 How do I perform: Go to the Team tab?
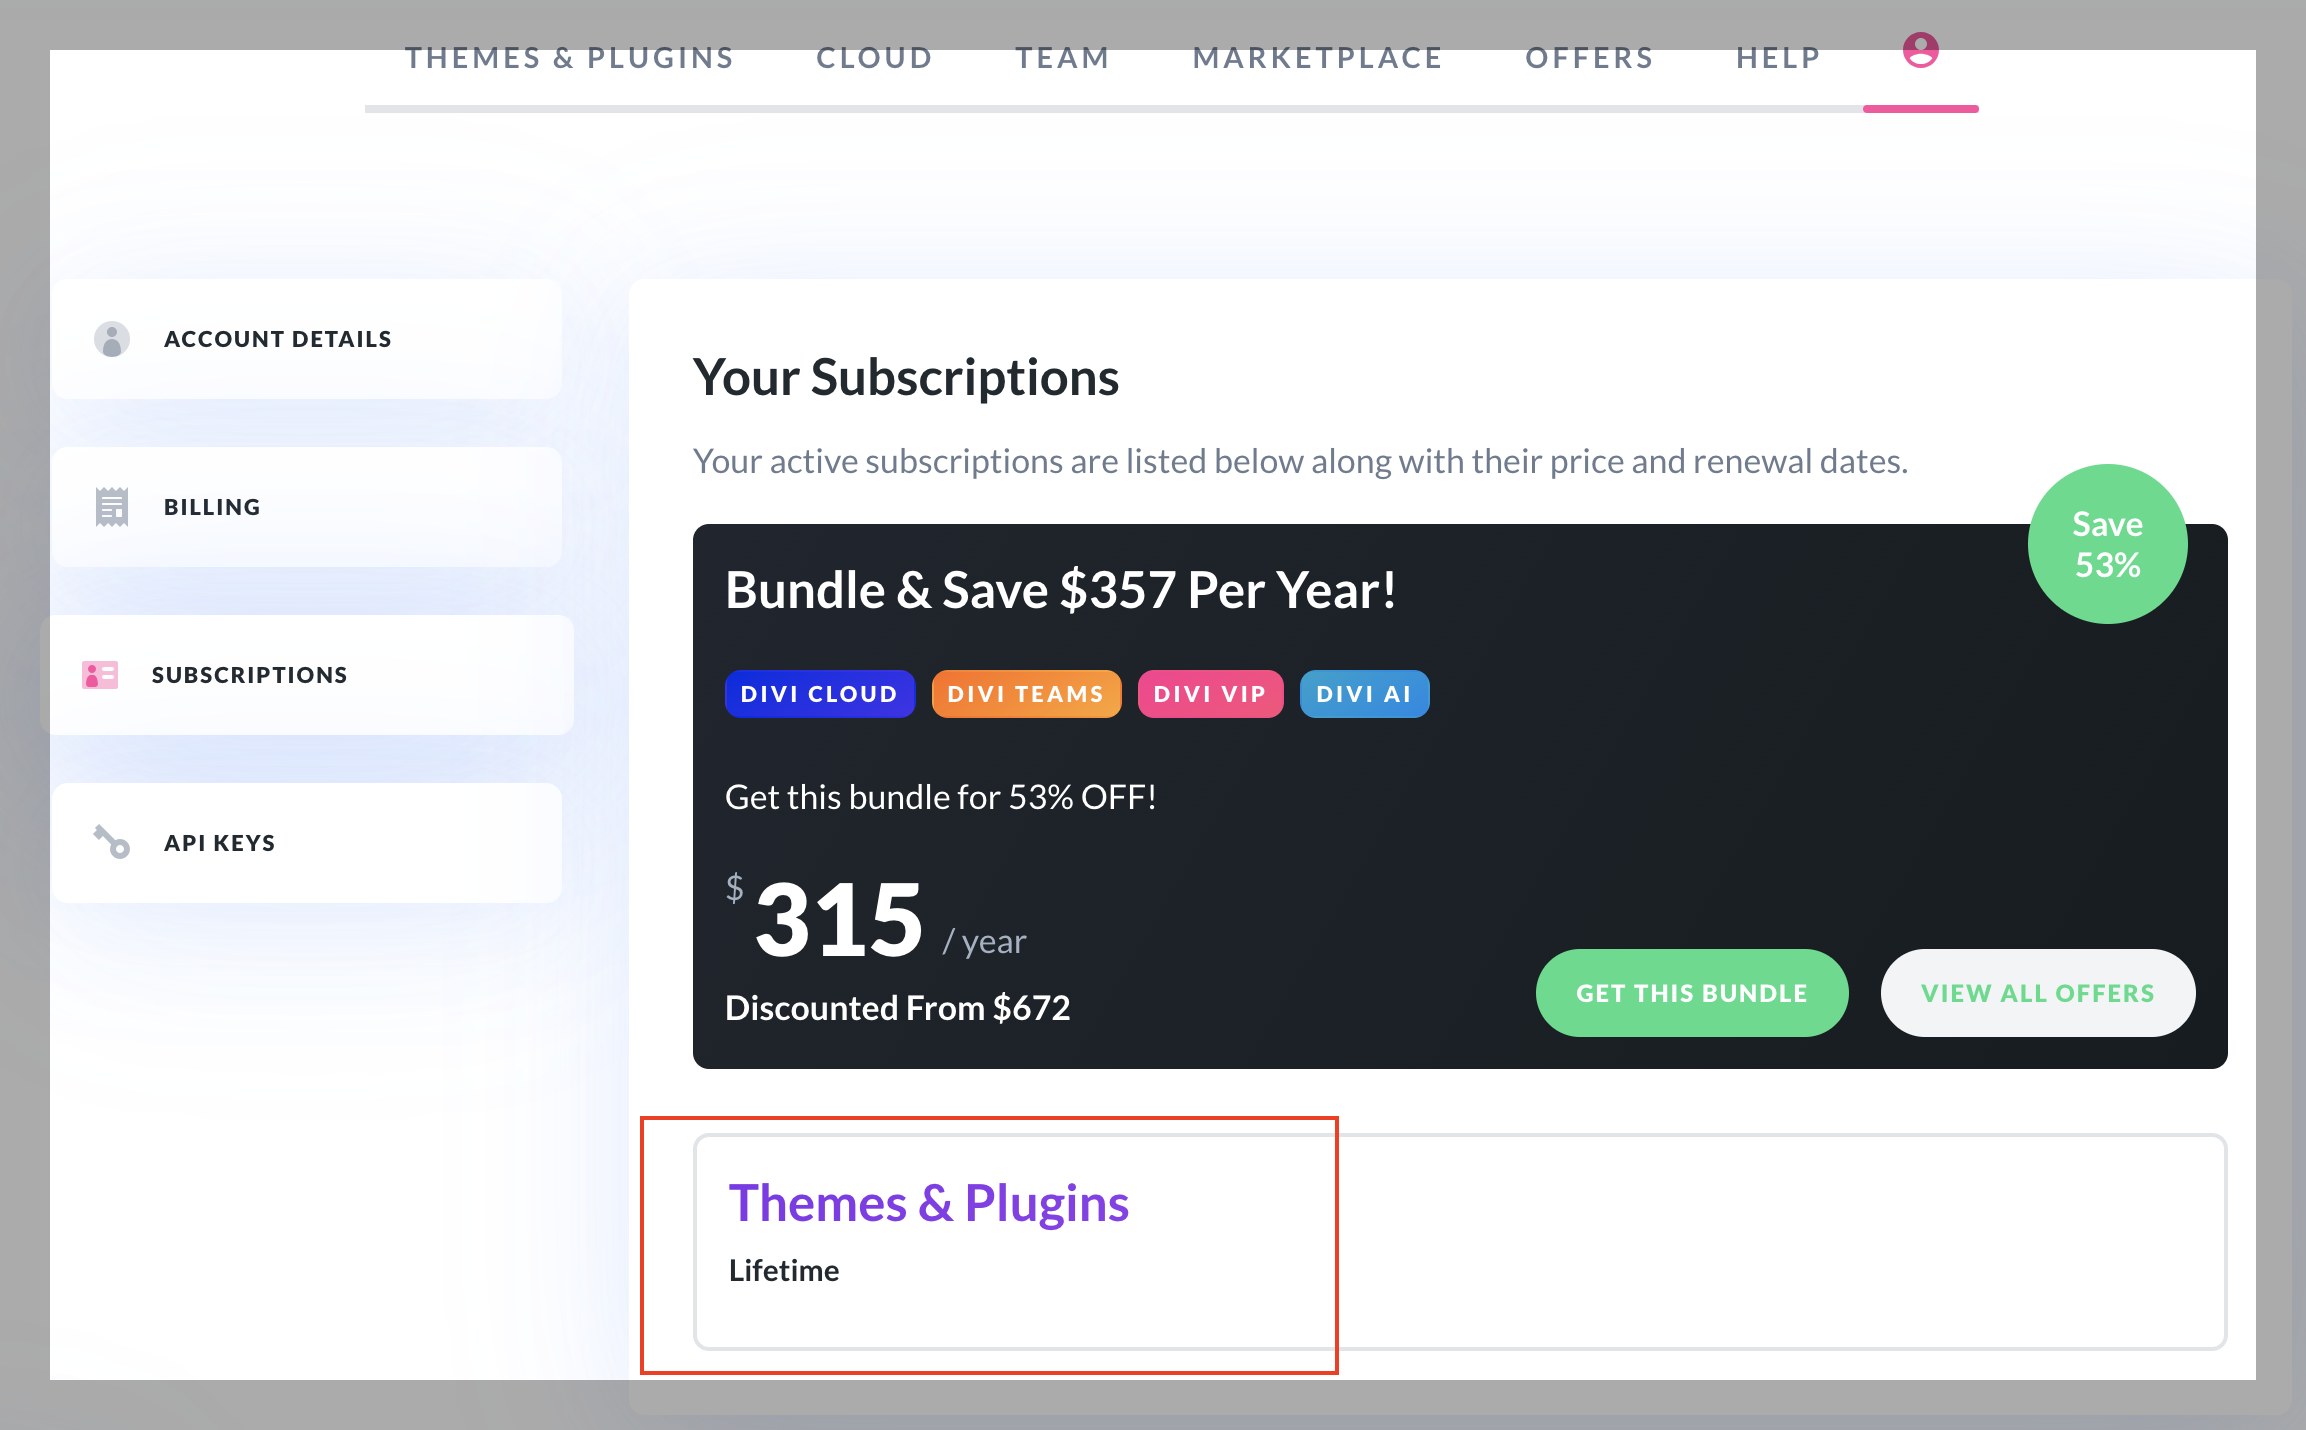[x=1063, y=58]
